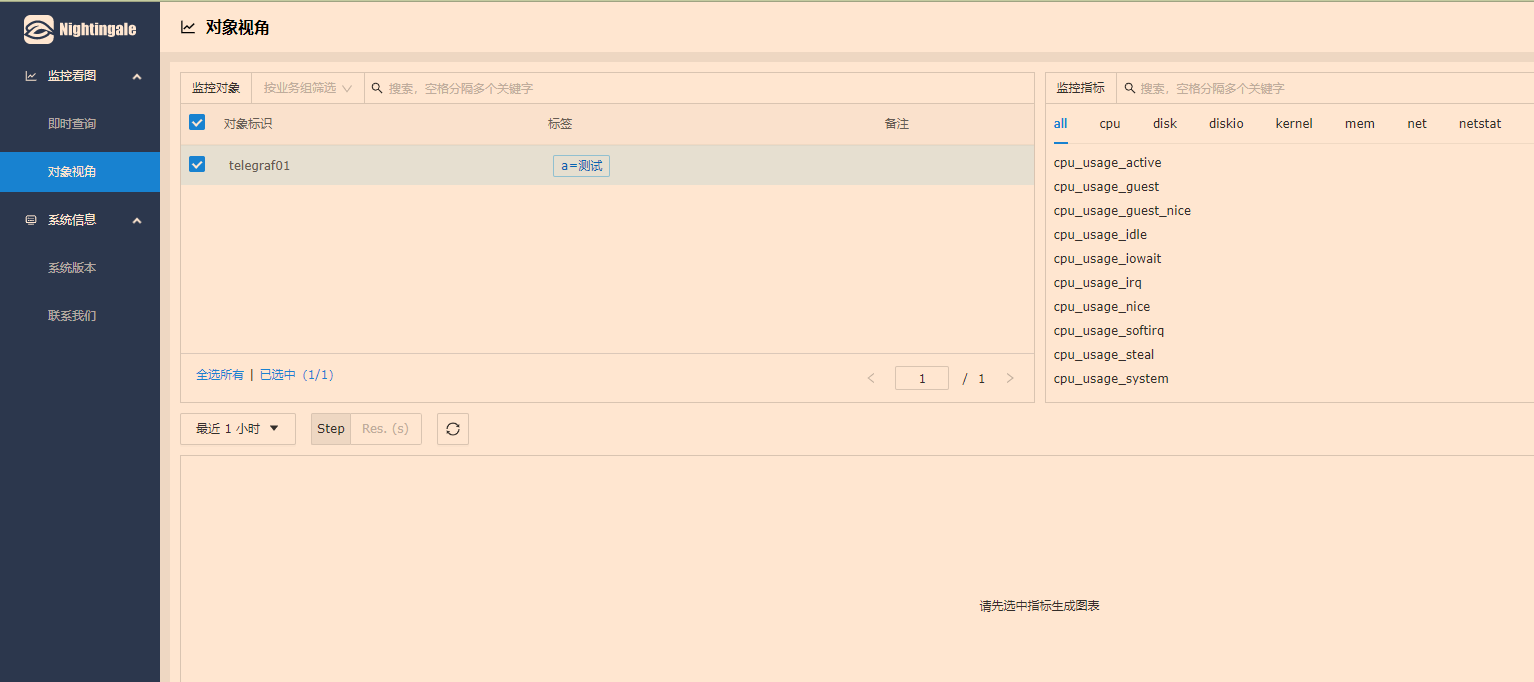
Task: Click the Res. (s) step input
Action: [x=386, y=429]
